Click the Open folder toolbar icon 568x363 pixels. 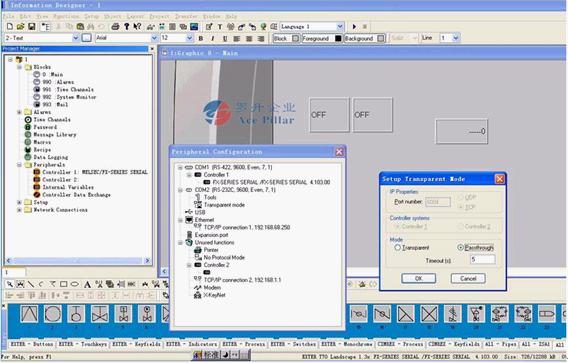(x=21, y=26)
